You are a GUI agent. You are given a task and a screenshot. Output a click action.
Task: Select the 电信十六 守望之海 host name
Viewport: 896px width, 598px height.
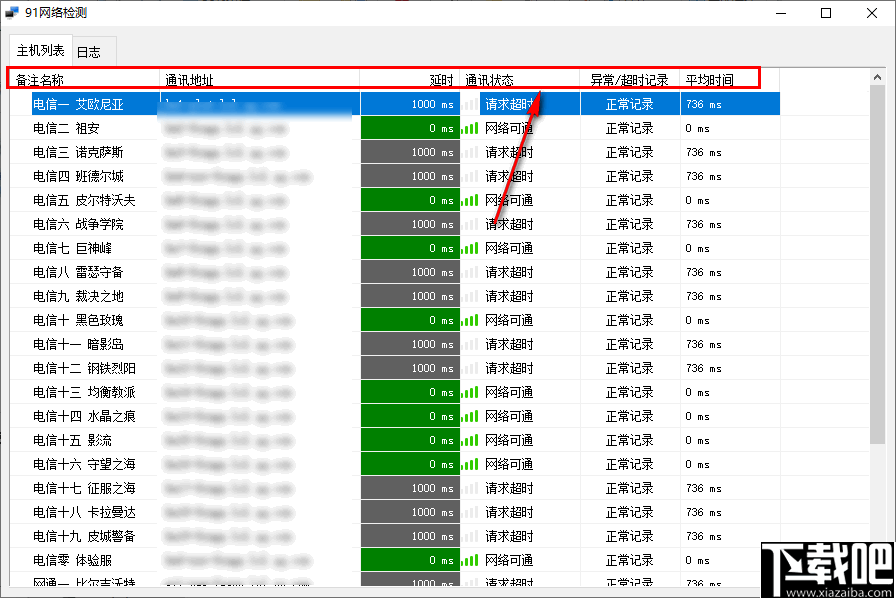(84, 464)
